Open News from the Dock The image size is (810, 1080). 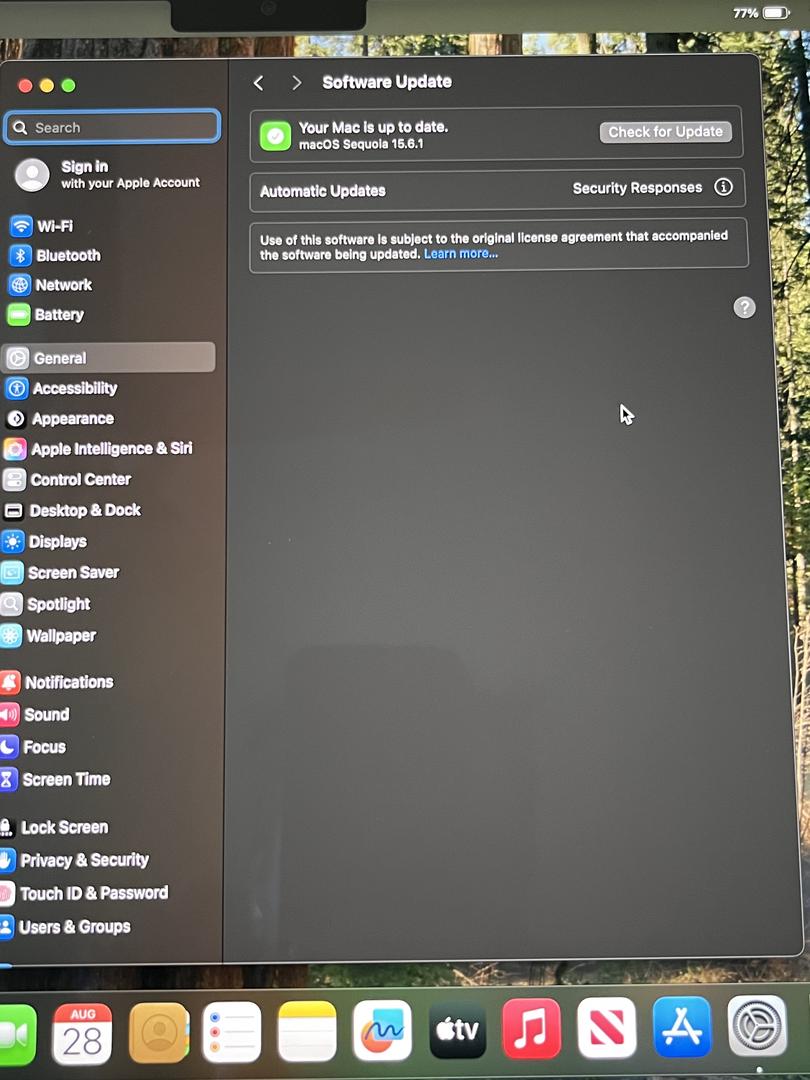click(x=607, y=1027)
